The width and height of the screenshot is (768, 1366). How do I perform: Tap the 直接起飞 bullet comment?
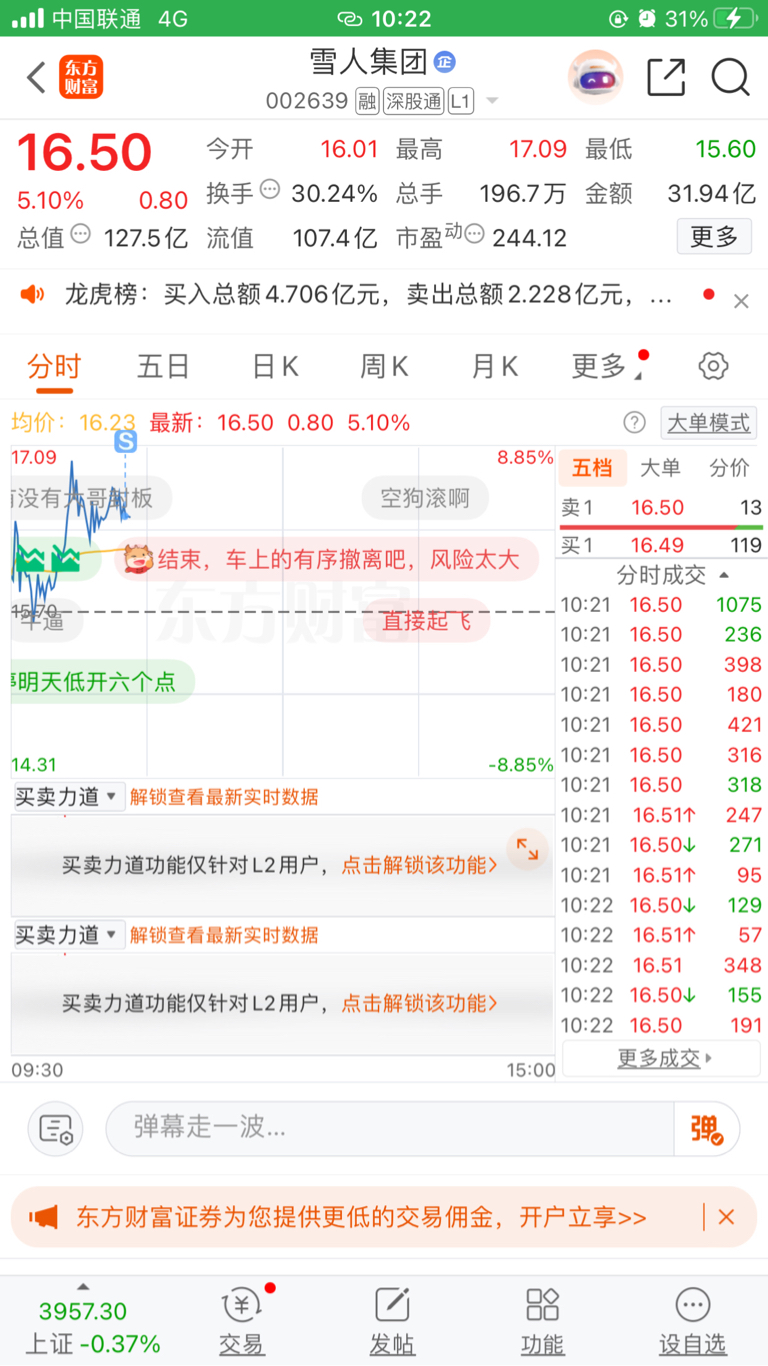point(427,621)
